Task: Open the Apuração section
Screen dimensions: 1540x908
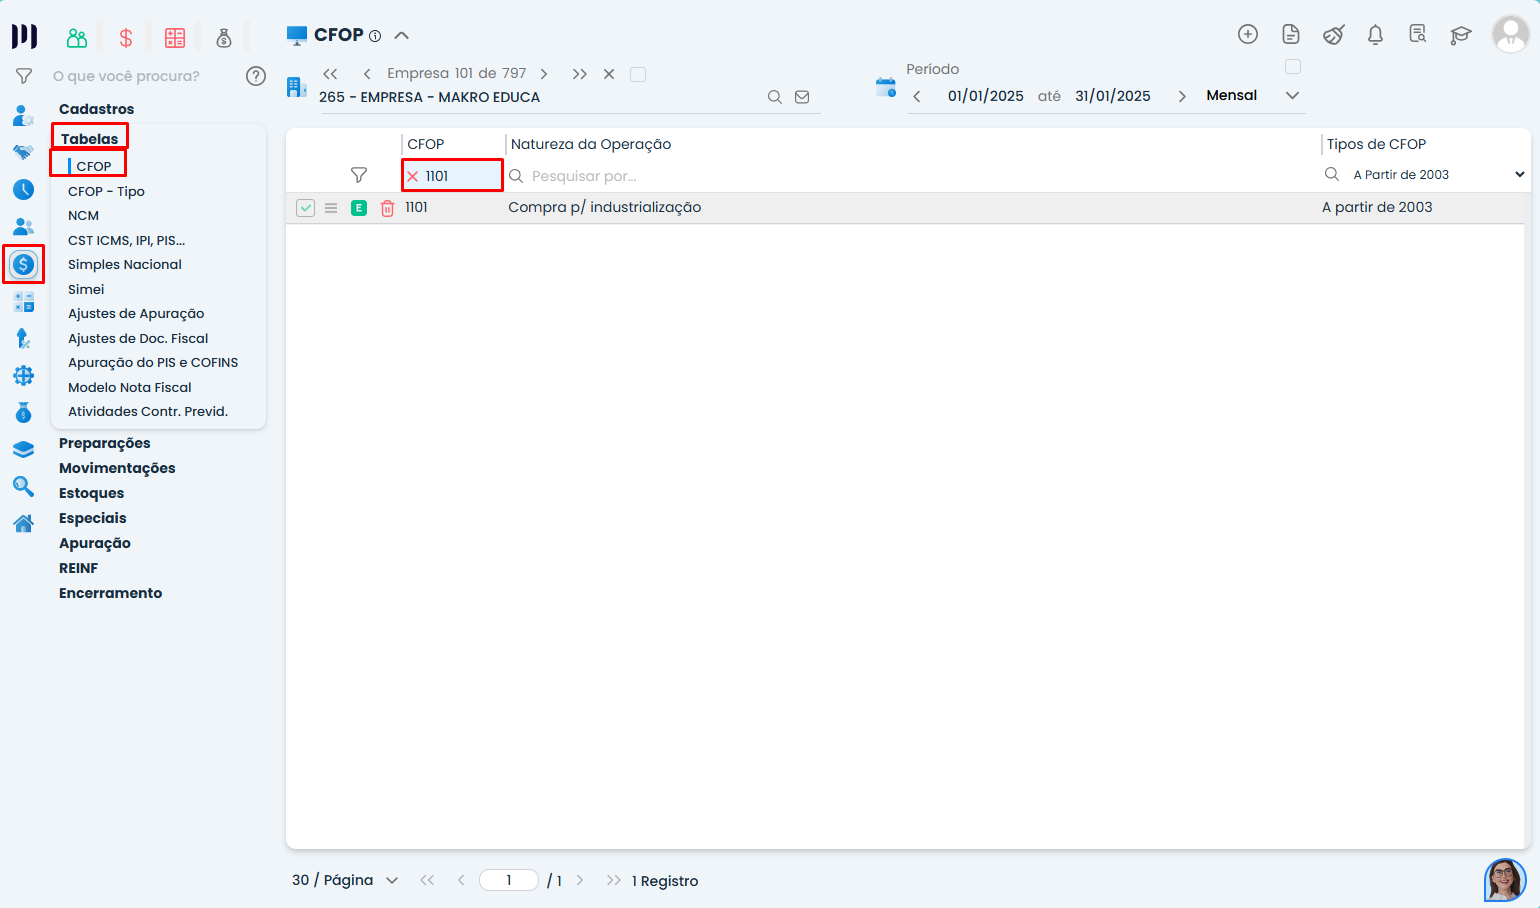Action: pyautogui.click(x=95, y=543)
